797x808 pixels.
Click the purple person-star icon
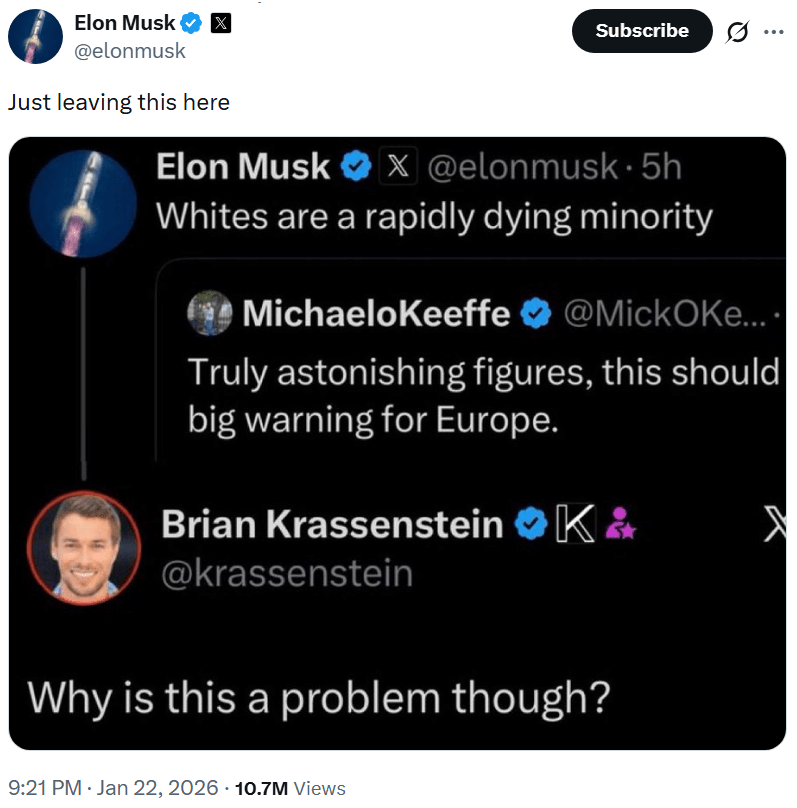tap(621, 522)
